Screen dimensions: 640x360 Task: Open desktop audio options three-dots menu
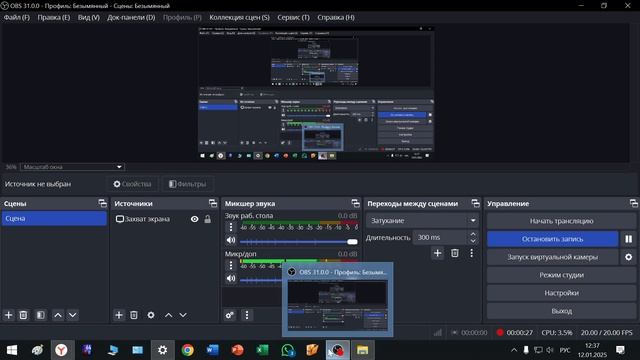coord(231,227)
